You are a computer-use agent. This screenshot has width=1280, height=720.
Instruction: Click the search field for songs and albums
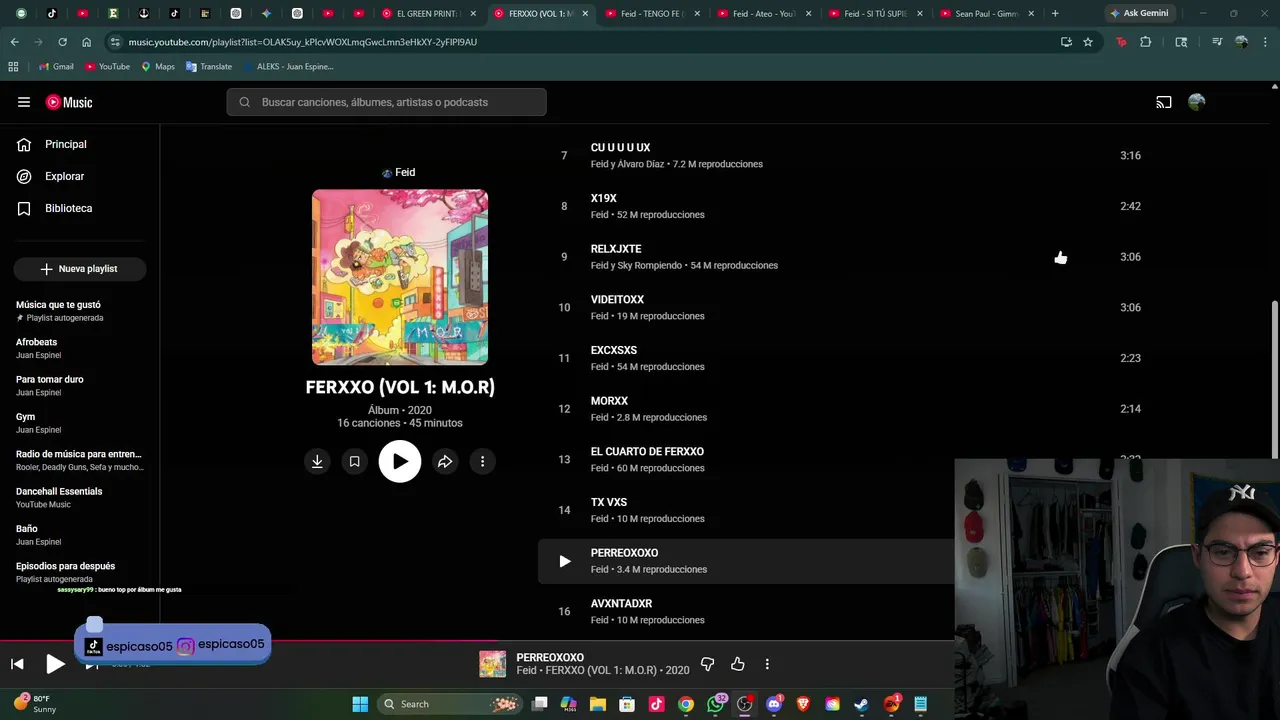pyautogui.click(x=386, y=102)
